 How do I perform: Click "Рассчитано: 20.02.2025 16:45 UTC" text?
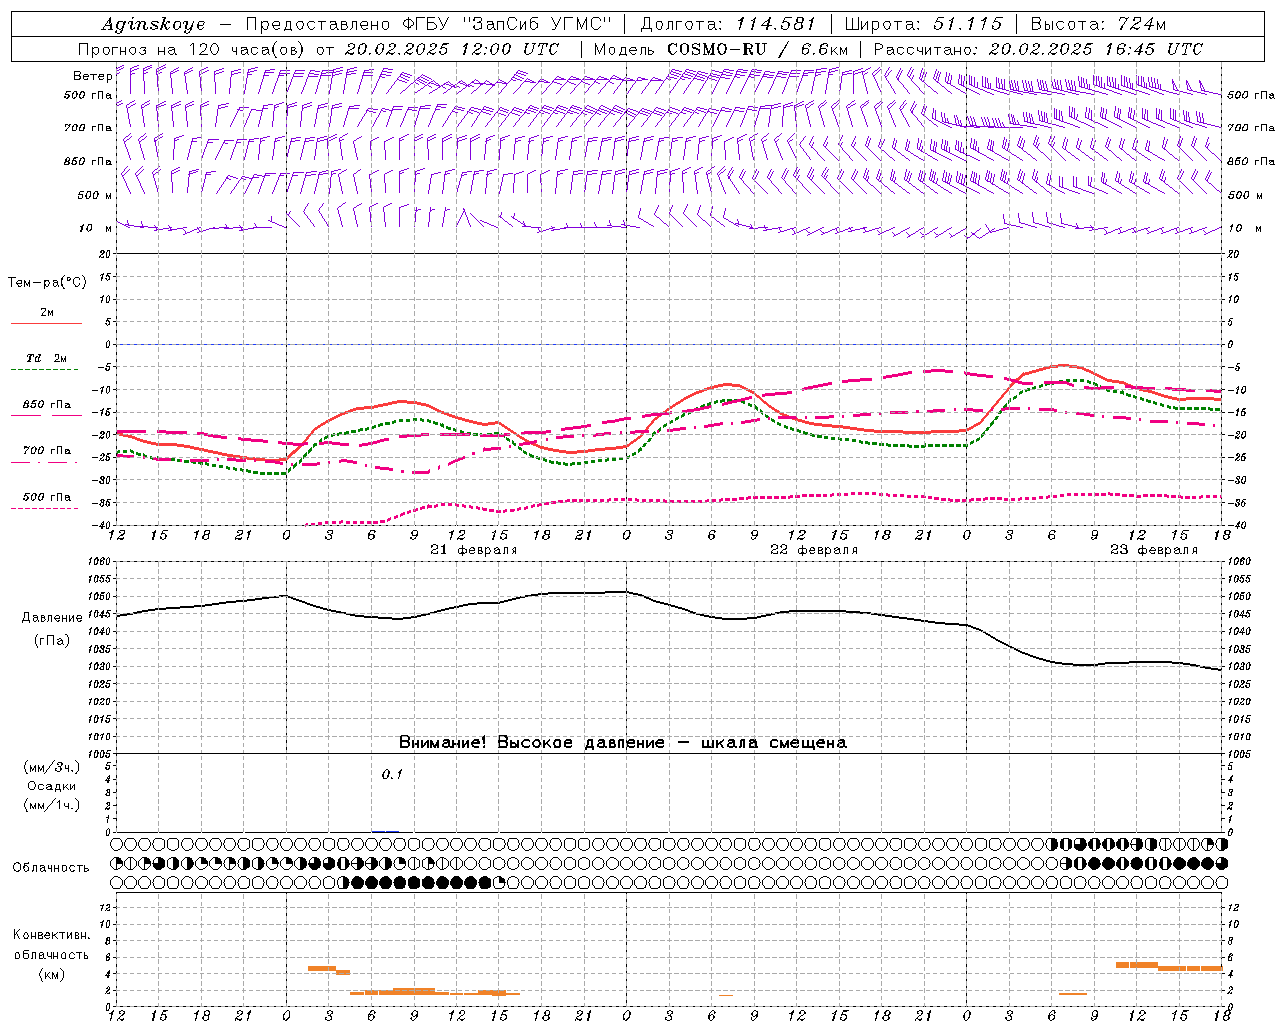pyautogui.click(x=1038, y=49)
